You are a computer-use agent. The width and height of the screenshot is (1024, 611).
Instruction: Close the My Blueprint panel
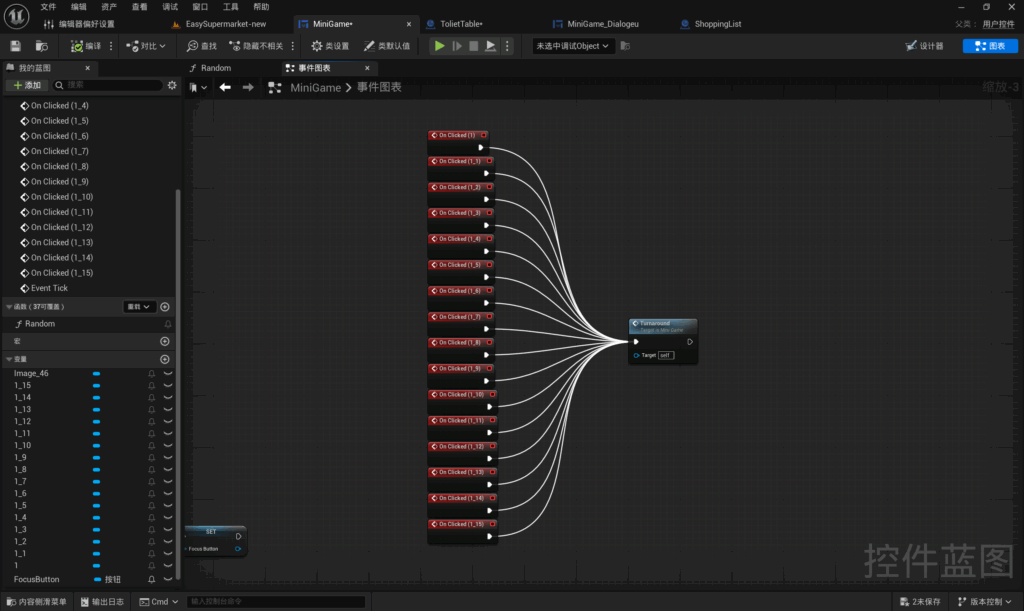click(88, 68)
